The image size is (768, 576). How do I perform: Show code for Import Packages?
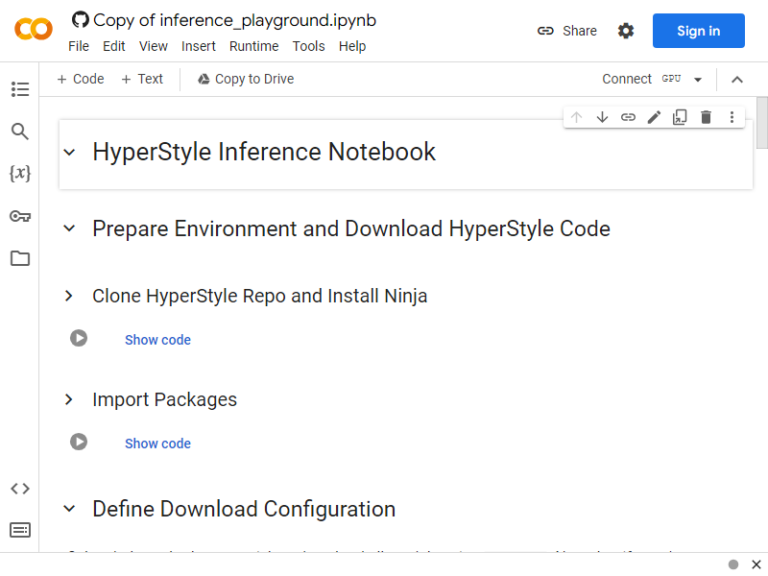point(158,443)
